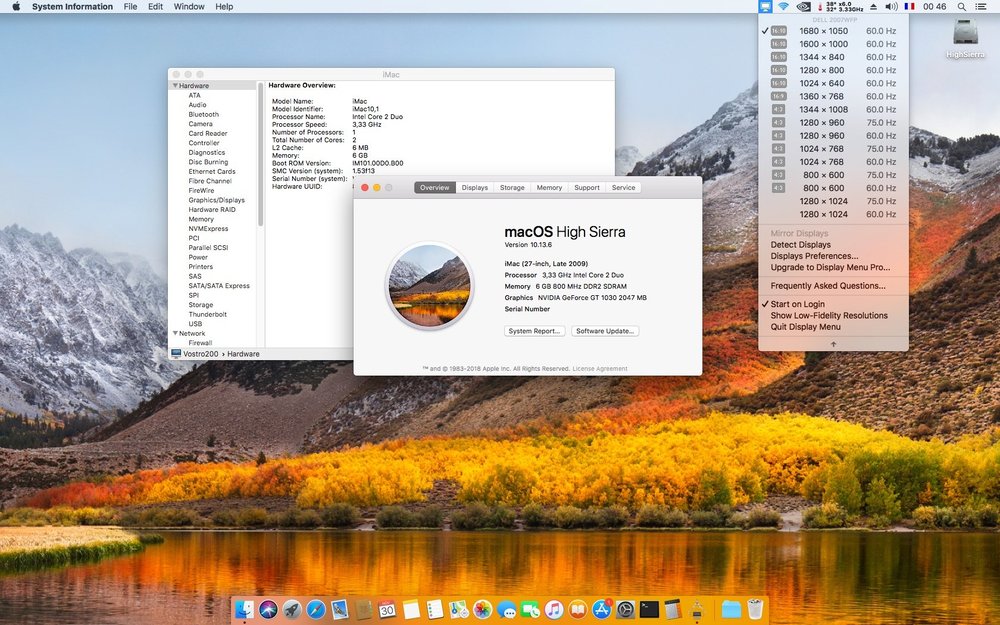
Task: Launch Terminal from the Dock
Action: click(649, 609)
